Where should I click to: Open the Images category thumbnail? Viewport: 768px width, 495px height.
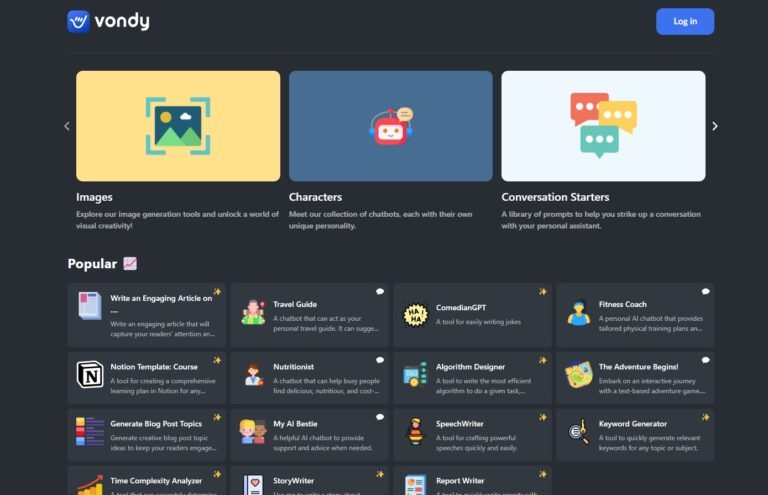pos(178,126)
